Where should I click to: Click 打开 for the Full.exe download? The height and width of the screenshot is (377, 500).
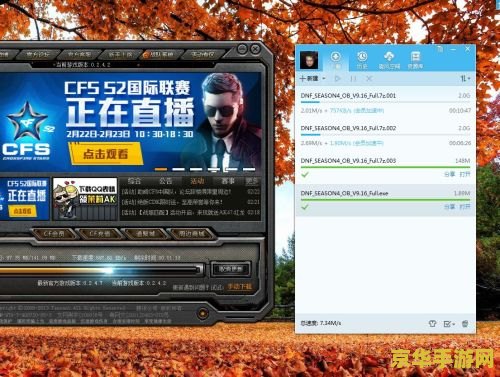pyautogui.click(x=465, y=207)
